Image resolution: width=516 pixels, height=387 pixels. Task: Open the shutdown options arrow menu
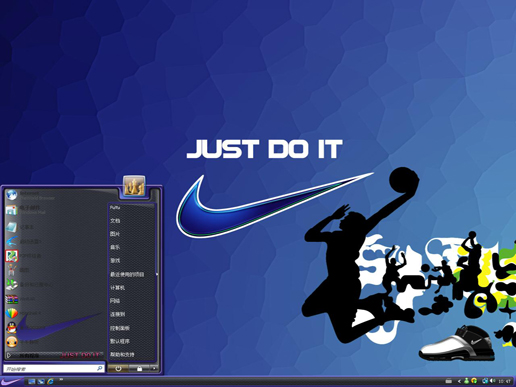pos(154,368)
